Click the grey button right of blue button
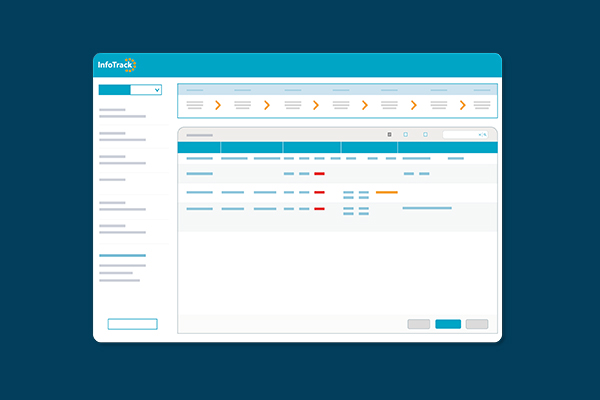The image size is (600, 400). (477, 324)
